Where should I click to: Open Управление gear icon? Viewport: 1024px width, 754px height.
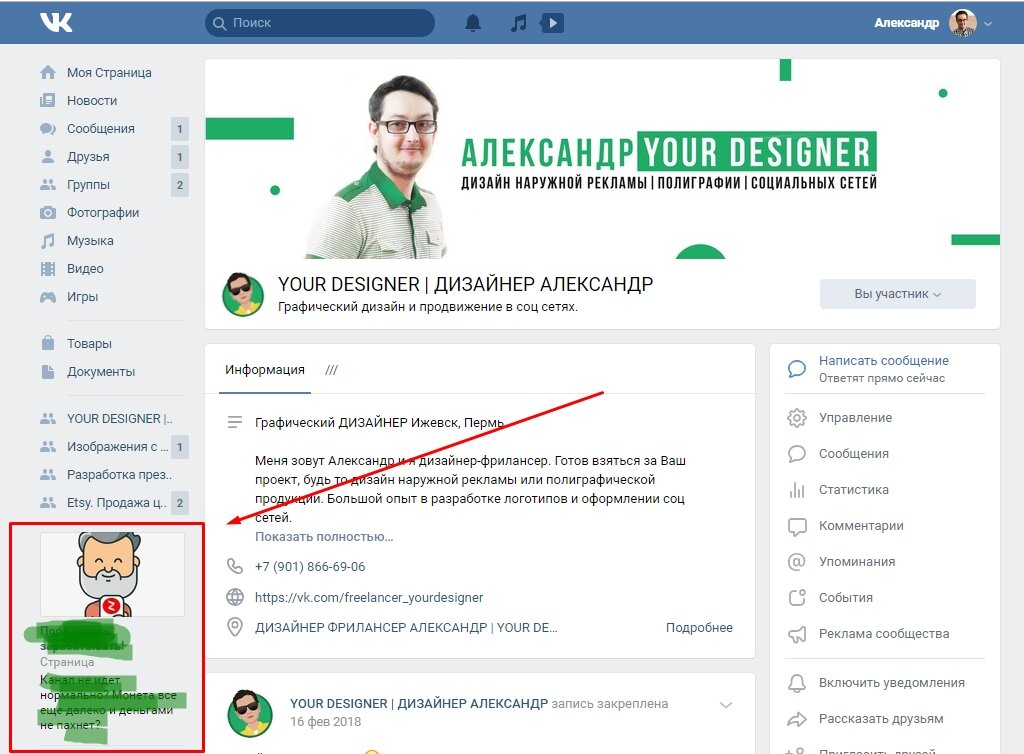[x=797, y=418]
